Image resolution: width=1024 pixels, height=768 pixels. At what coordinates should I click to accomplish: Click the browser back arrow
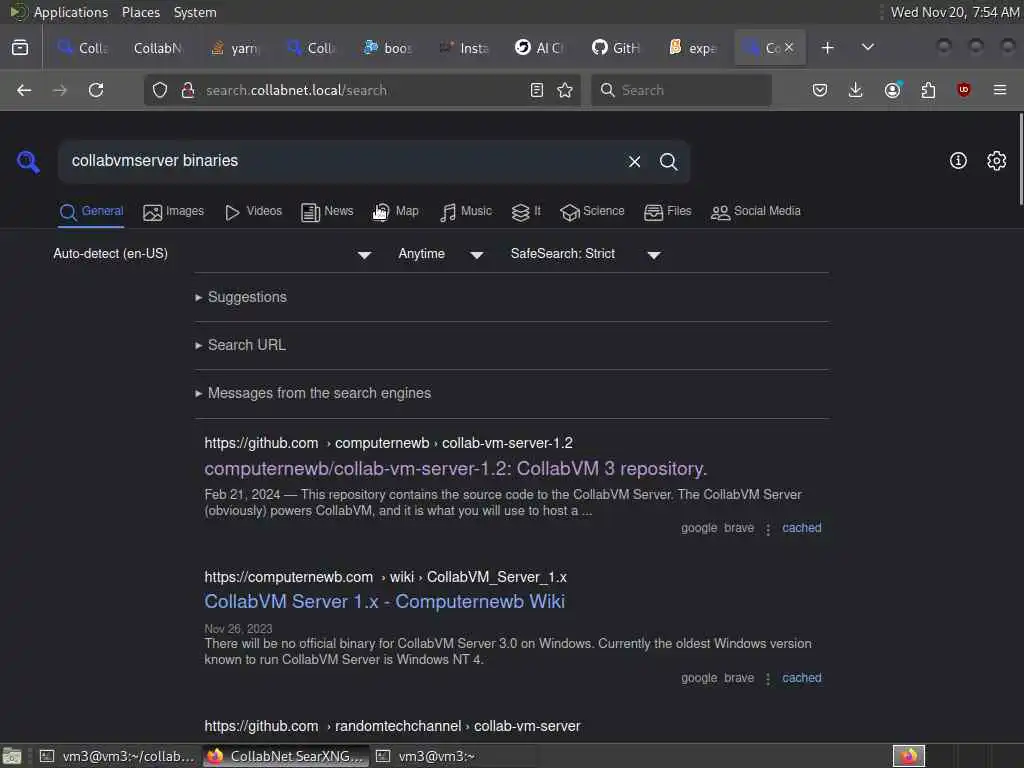click(x=24, y=90)
